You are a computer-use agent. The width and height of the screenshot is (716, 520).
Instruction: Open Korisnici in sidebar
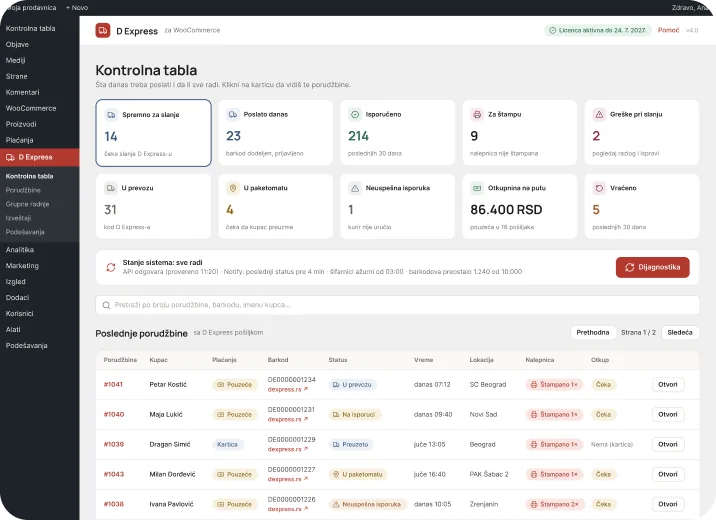(x=19, y=314)
